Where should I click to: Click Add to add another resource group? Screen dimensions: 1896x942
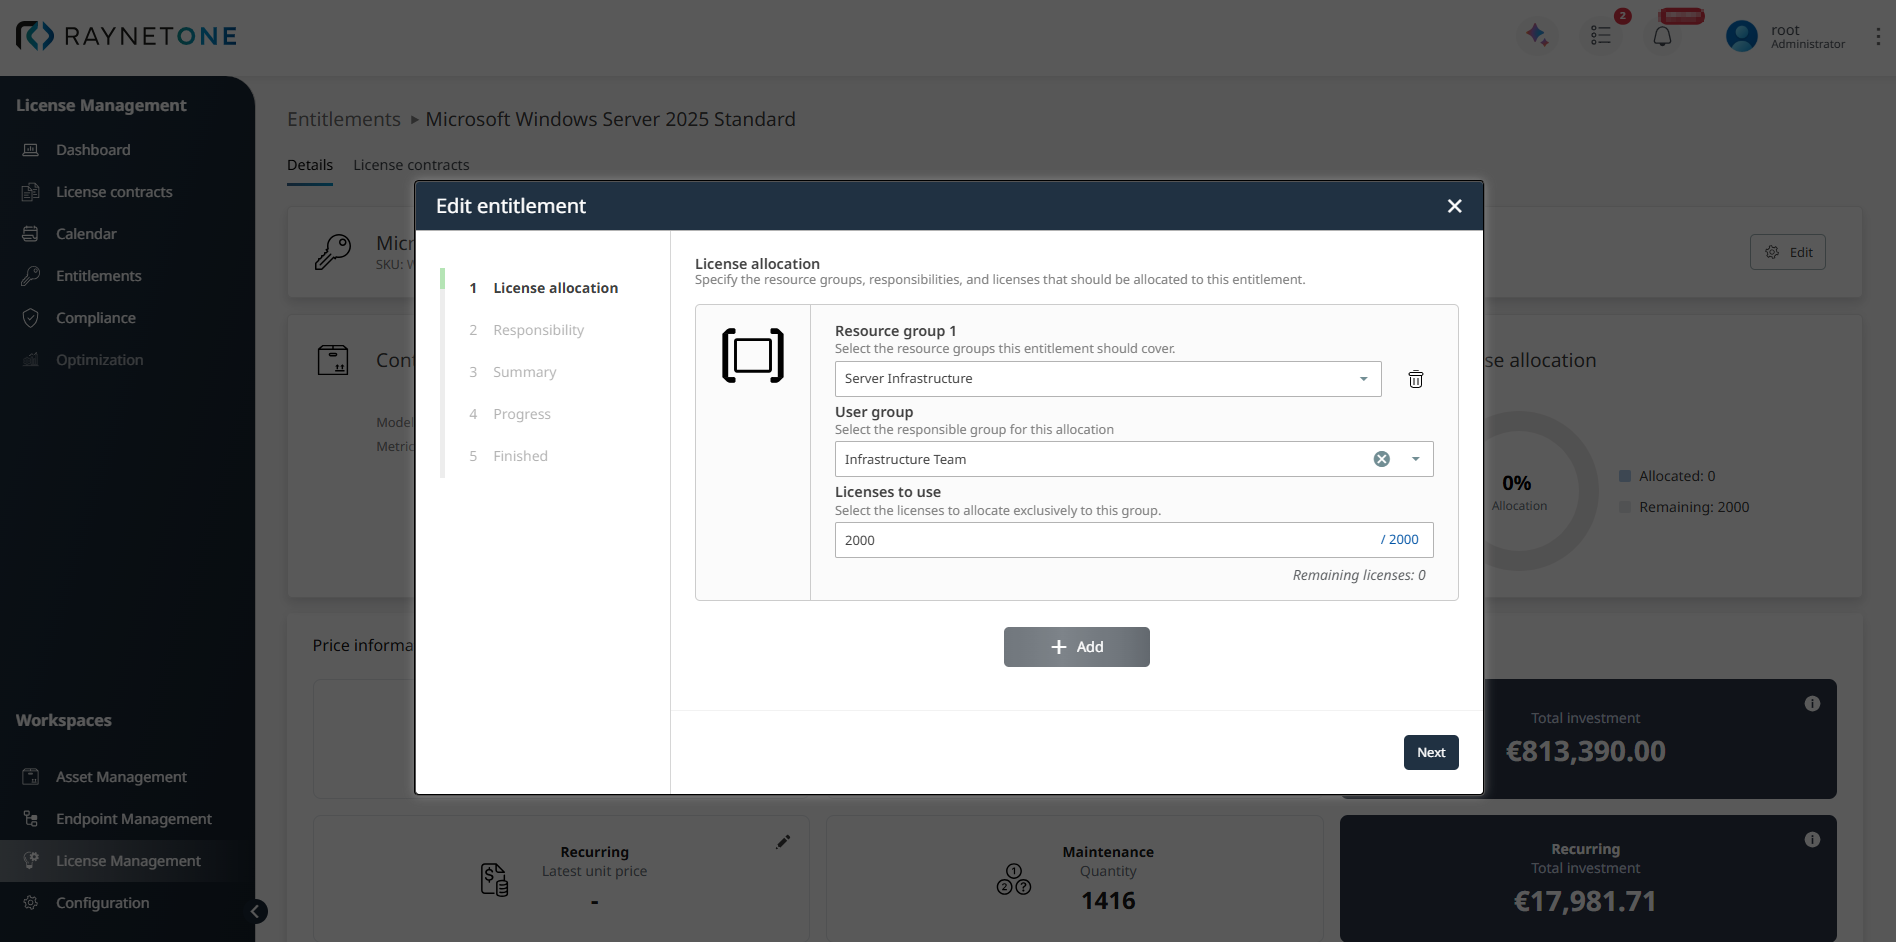pyautogui.click(x=1077, y=647)
